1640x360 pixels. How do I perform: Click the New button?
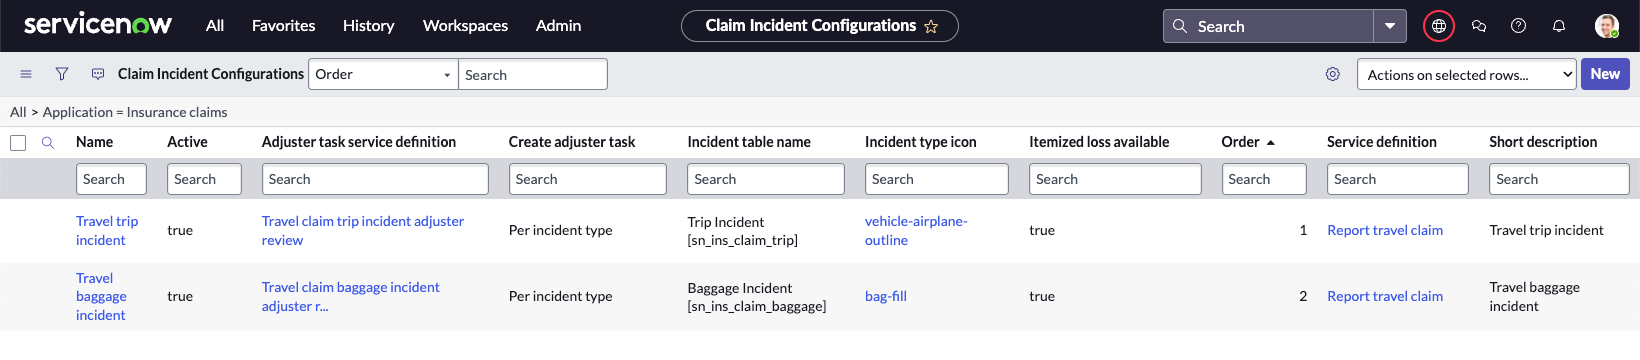click(1605, 74)
